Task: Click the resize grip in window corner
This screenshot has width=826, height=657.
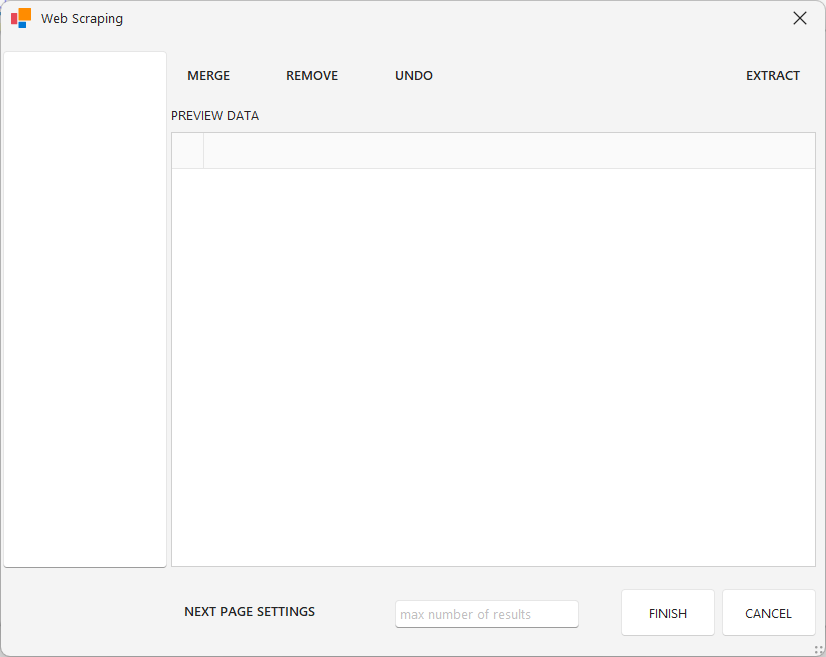Action: (818, 649)
